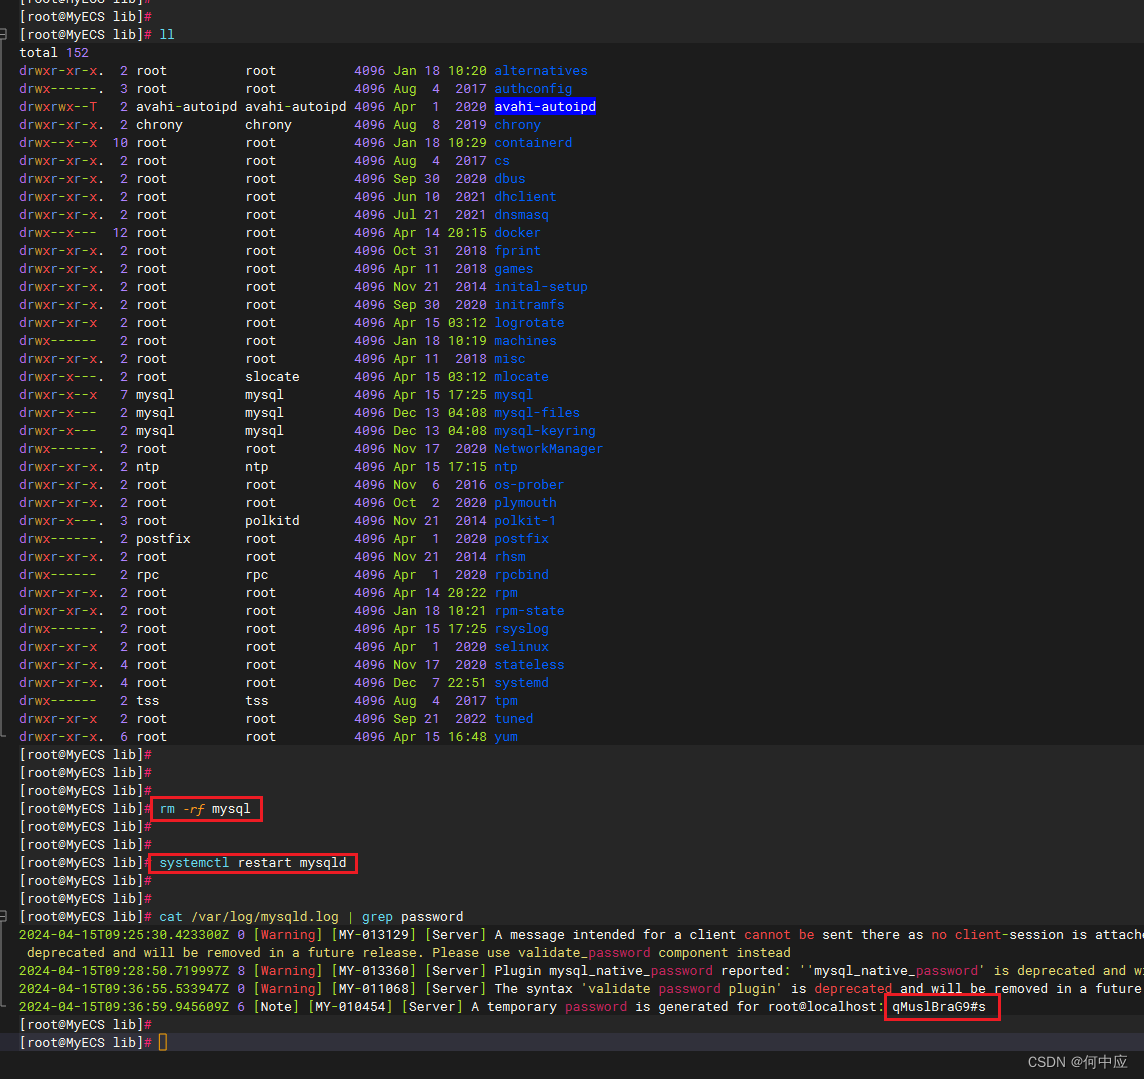Click the 'yum' directory name
The height and width of the screenshot is (1079, 1144).
506,737
